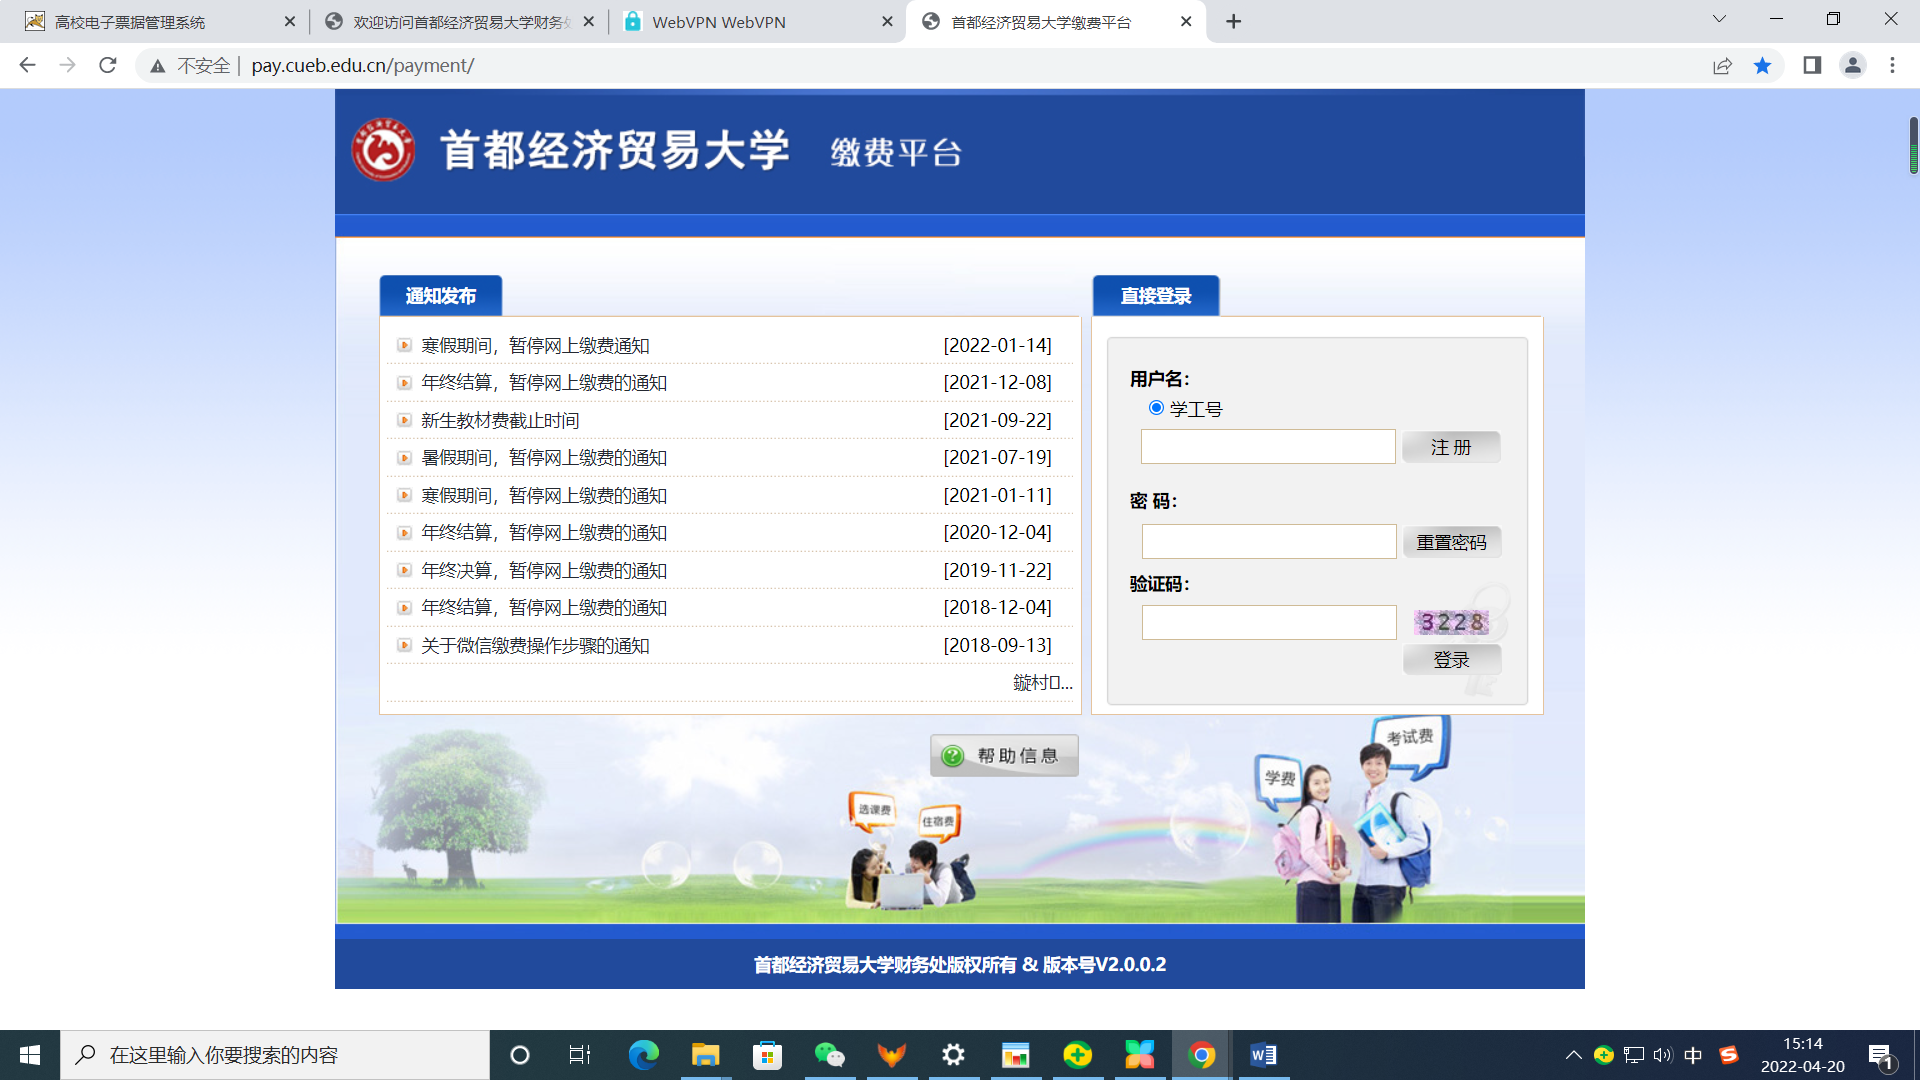Focus the password input field
Viewport: 1920px width, 1080px height.
click(1269, 542)
